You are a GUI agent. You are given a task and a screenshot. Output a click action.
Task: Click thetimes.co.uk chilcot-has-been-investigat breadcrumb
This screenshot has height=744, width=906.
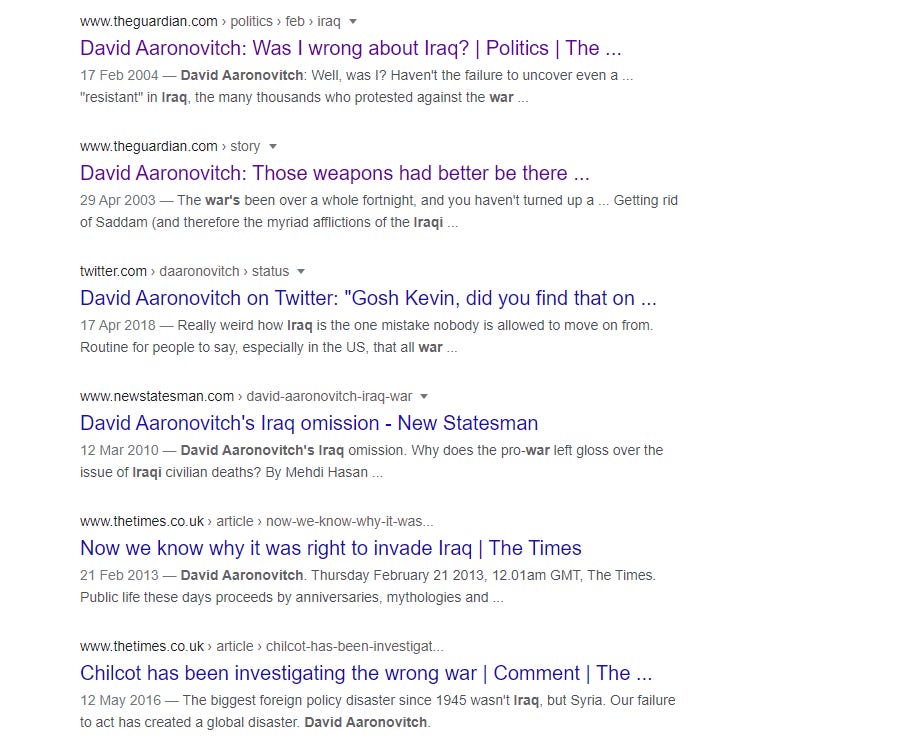click(x=262, y=646)
